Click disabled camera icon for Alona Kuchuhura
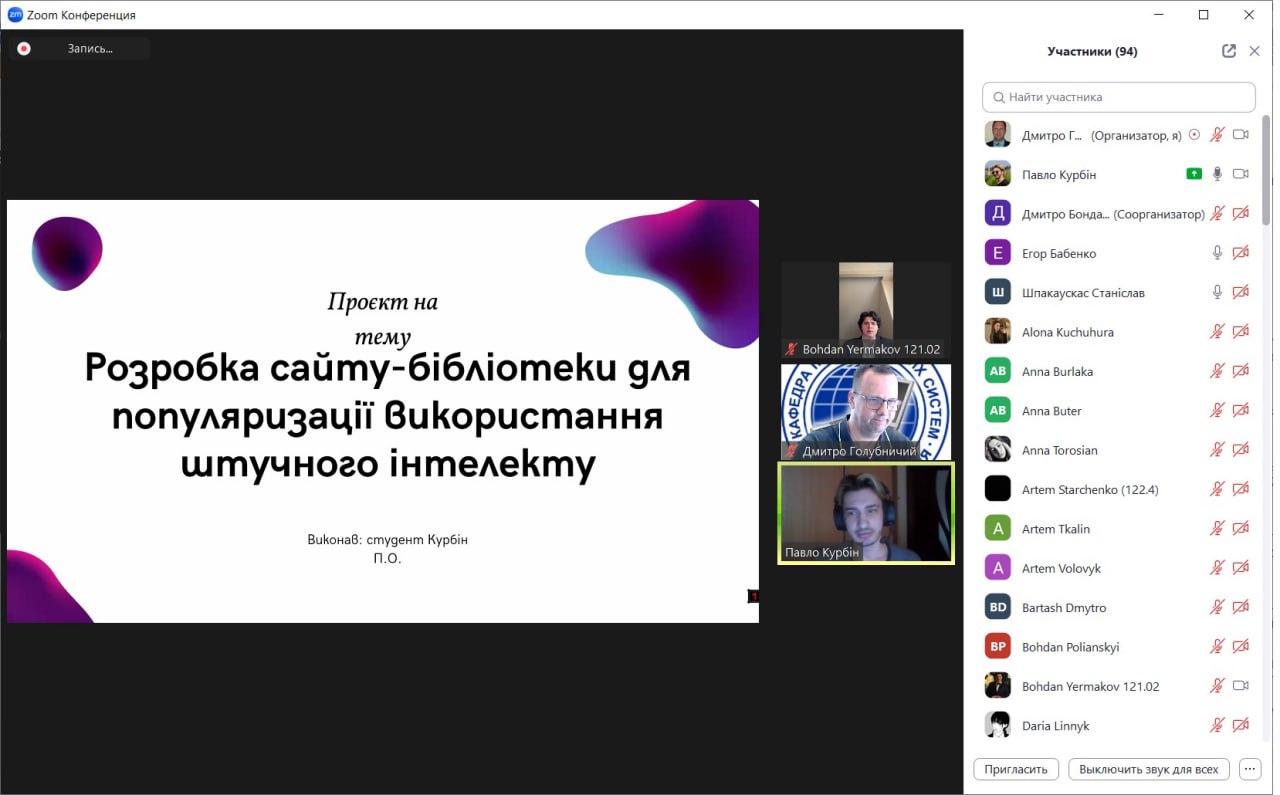Screen dimensions: 1280x795 1241,332
